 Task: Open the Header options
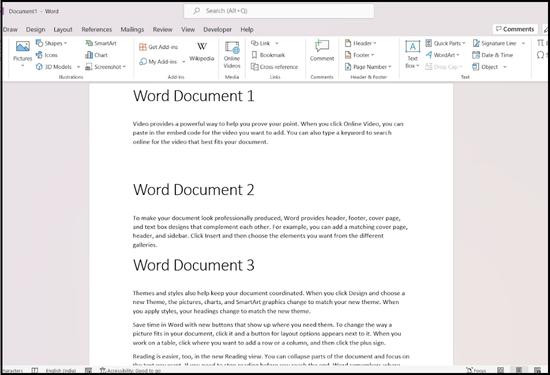(361, 43)
